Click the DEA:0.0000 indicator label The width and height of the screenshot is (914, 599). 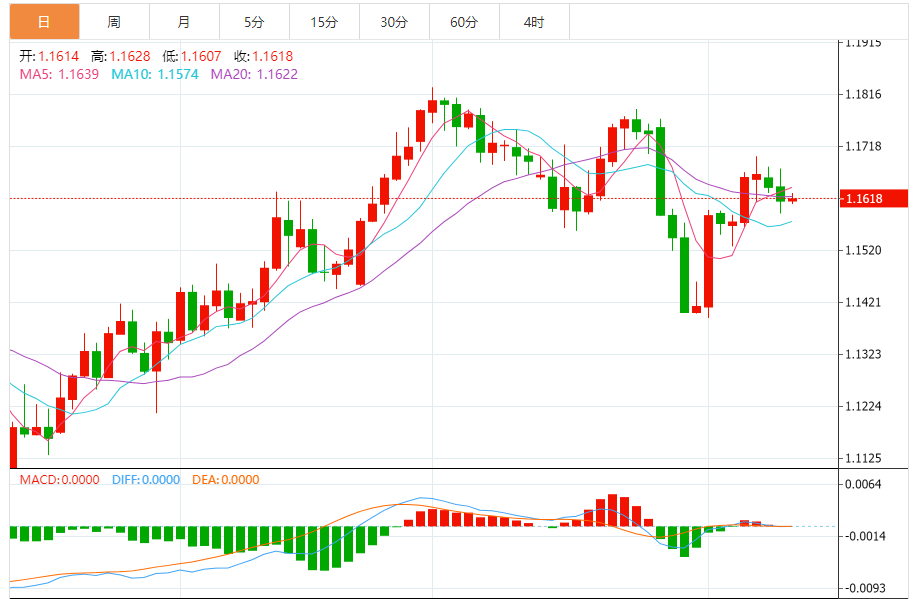[226, 480]
